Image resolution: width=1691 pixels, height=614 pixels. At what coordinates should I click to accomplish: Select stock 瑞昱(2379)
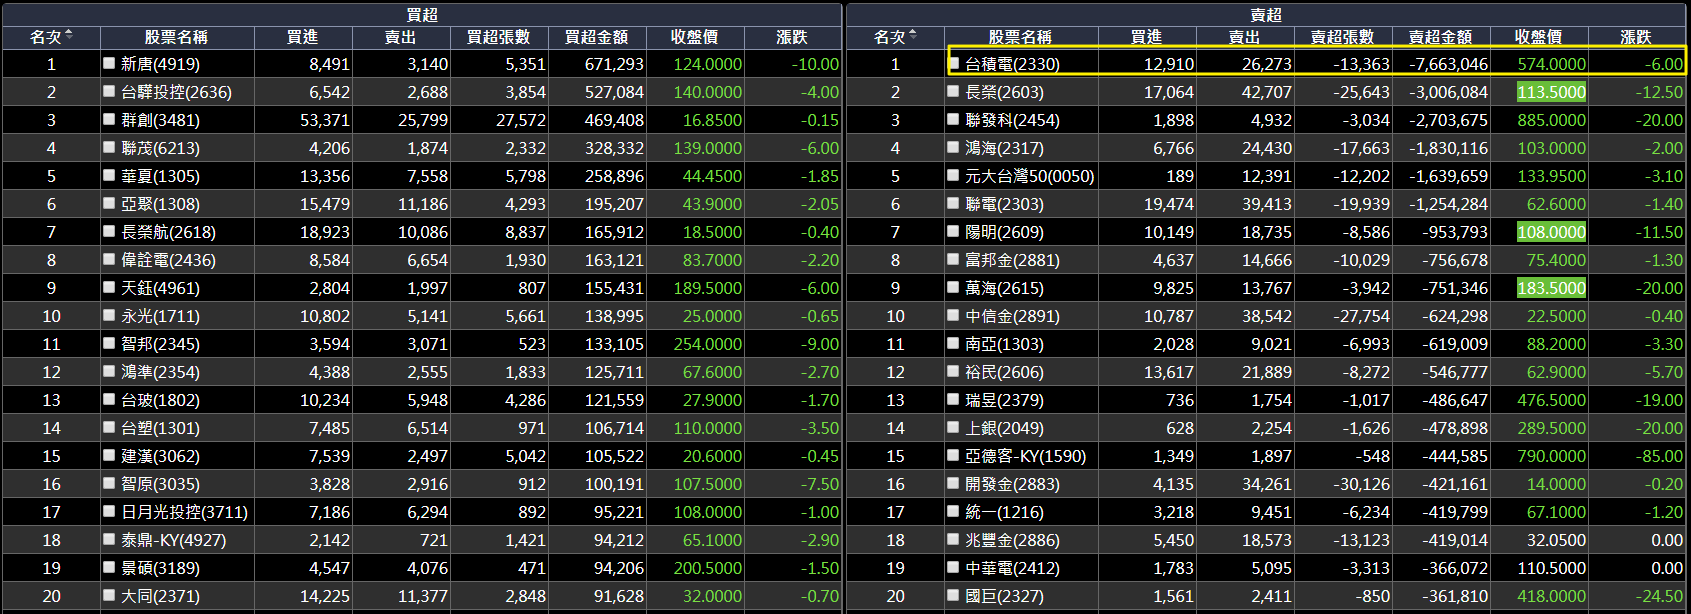click(1004, 400)
